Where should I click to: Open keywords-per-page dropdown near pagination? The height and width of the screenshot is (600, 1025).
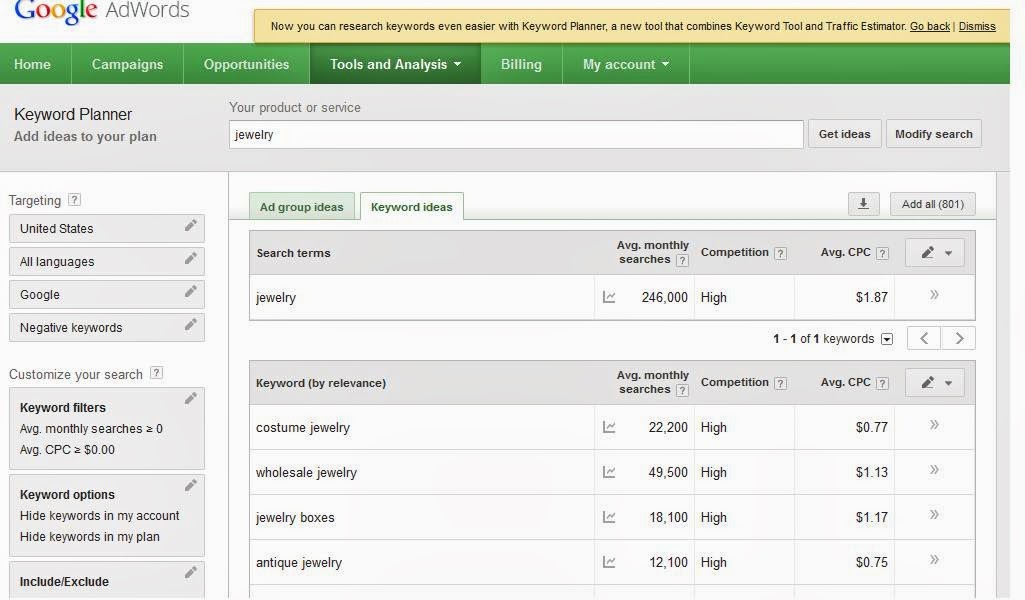pos(886,339)
